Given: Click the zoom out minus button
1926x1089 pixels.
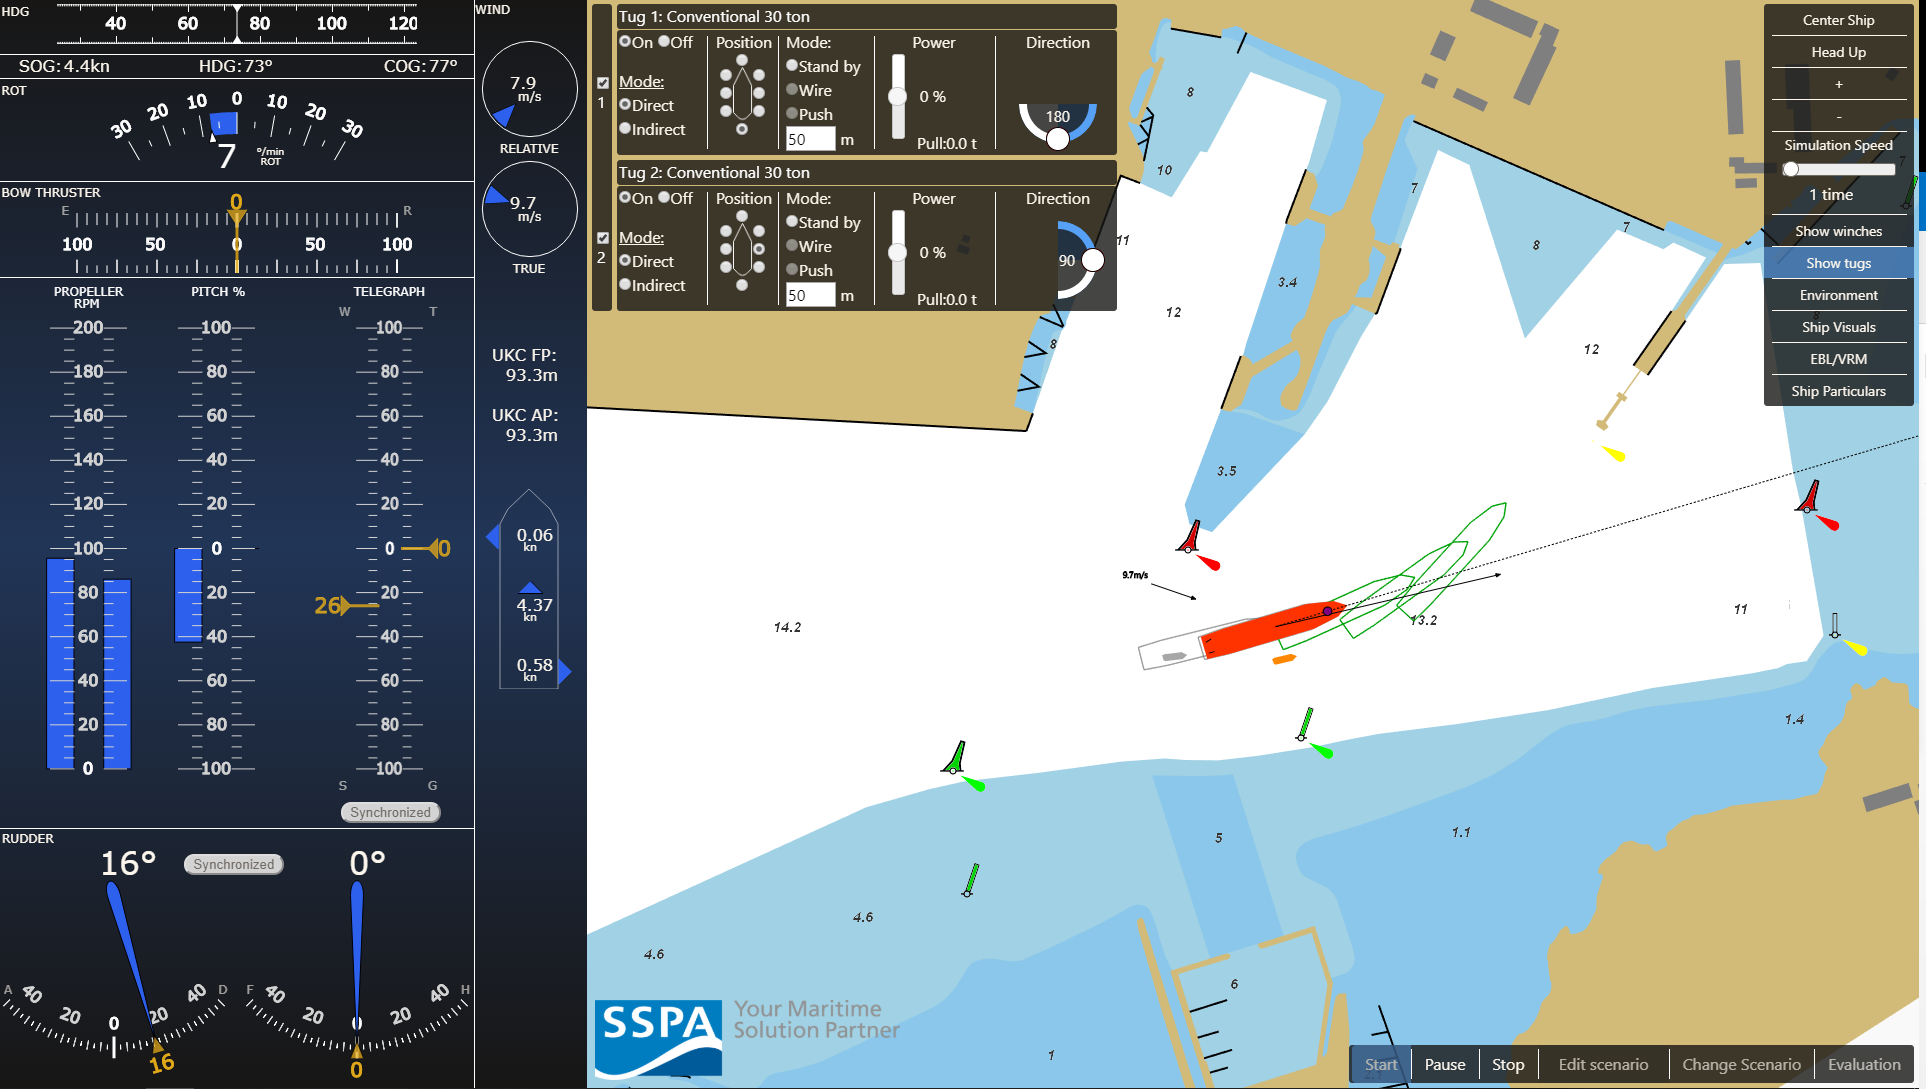Looking at the screenshot, I should click(1838, 117).
